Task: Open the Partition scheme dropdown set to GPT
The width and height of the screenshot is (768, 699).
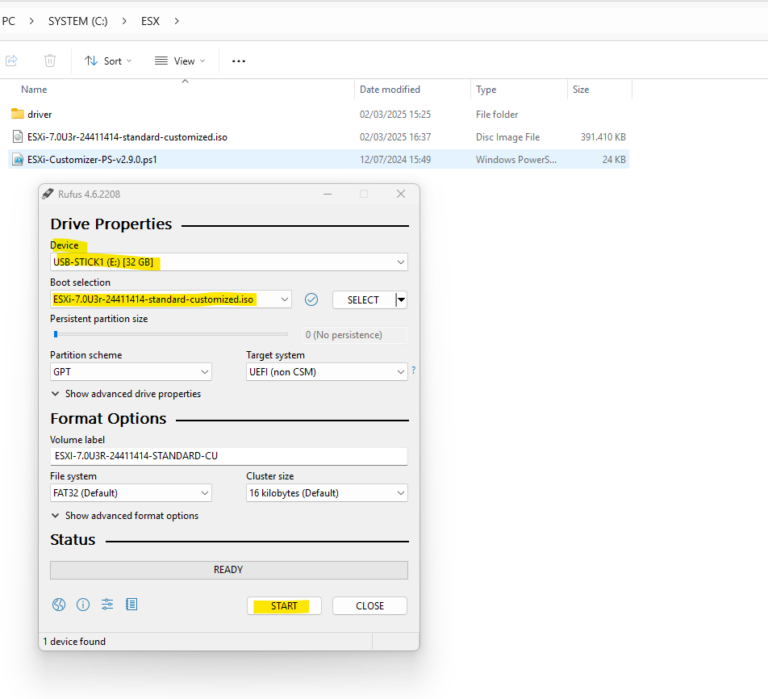Action: pos(130,372)
